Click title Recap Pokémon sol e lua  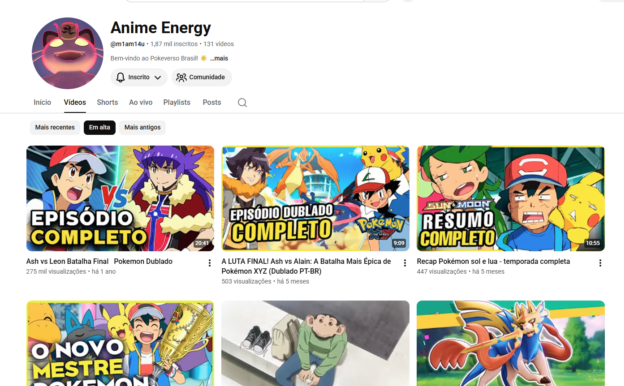coord(493,261)
